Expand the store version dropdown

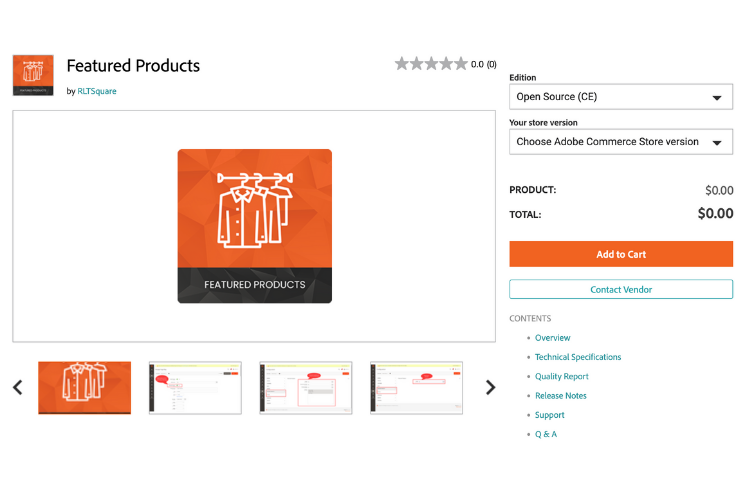click(x=620, y=142)
